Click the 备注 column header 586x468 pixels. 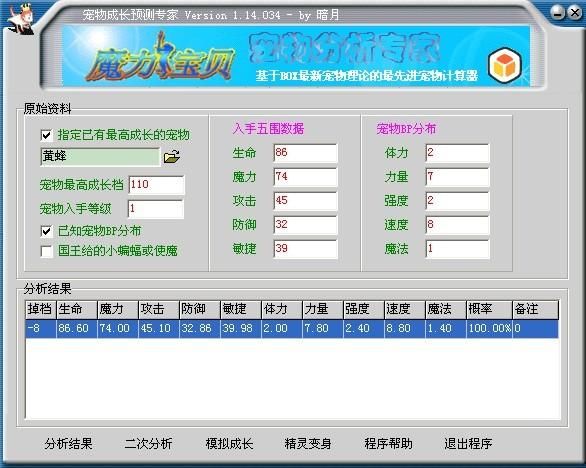point(536,310)
